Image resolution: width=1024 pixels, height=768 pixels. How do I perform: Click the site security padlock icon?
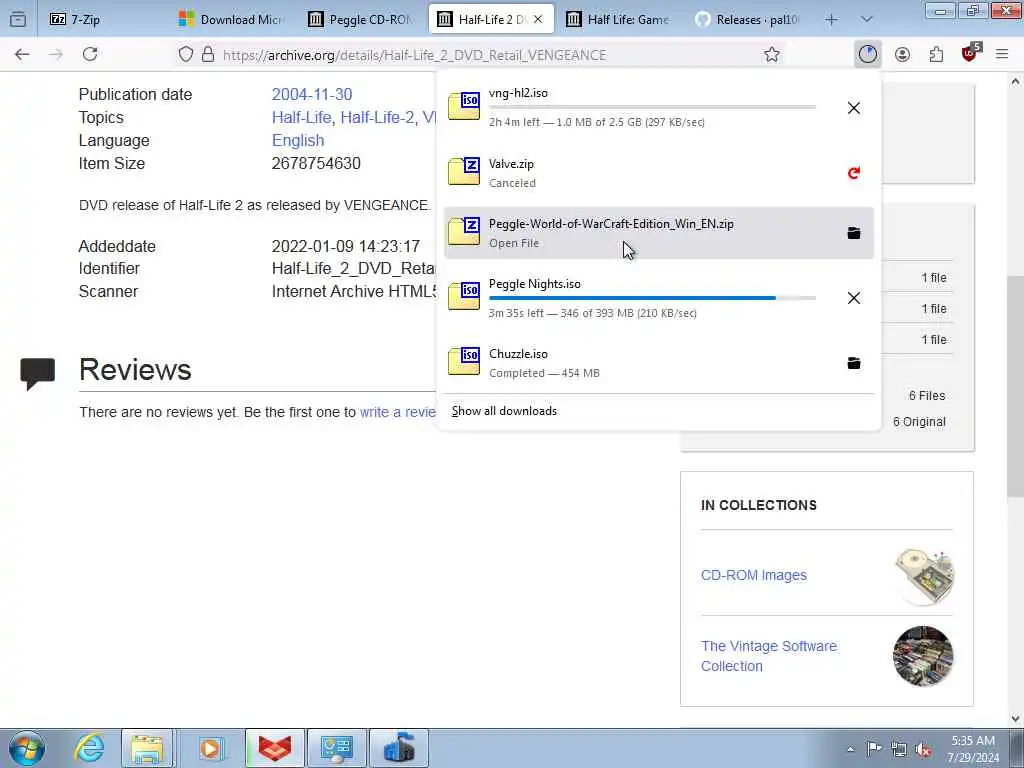[x=208, y=55]
